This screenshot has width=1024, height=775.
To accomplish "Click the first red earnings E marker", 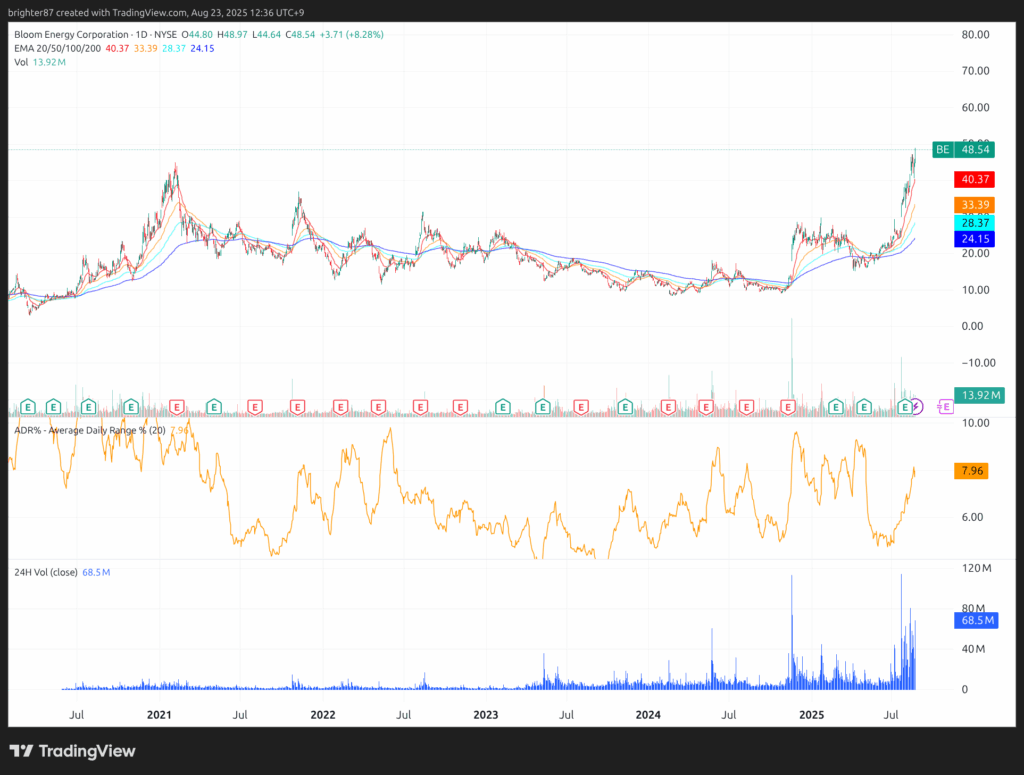I will pos(176,407).
